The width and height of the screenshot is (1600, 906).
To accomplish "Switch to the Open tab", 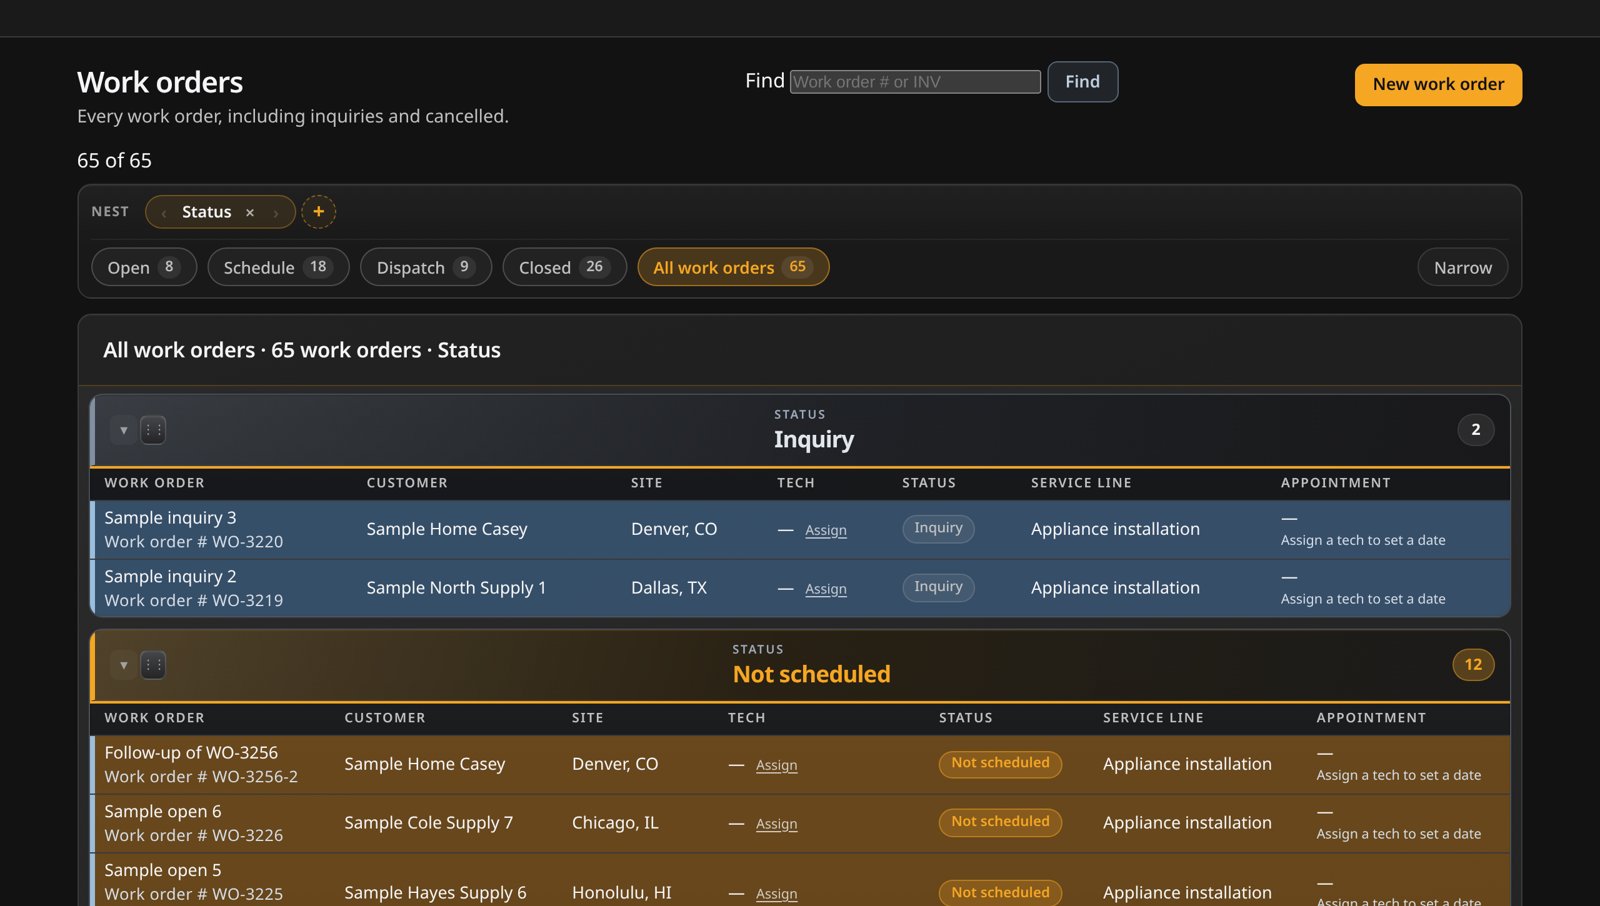I will 144,267.
